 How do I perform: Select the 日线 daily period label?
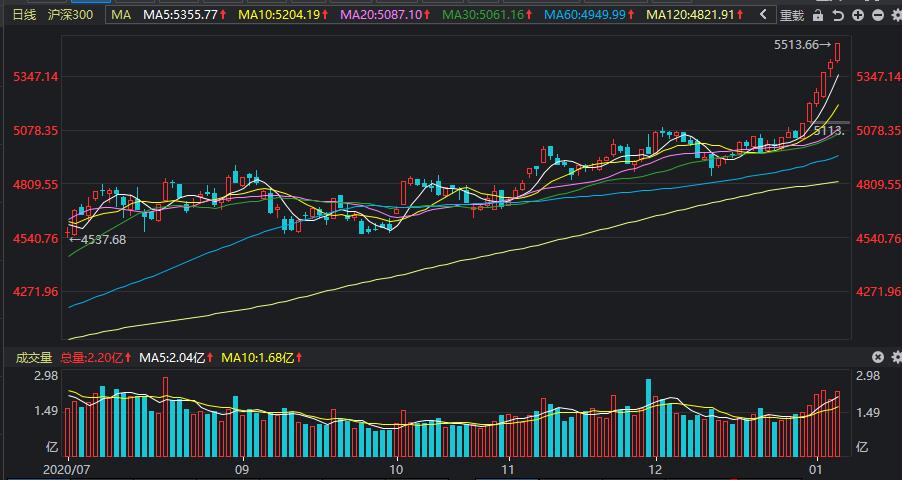pos(24,15)
